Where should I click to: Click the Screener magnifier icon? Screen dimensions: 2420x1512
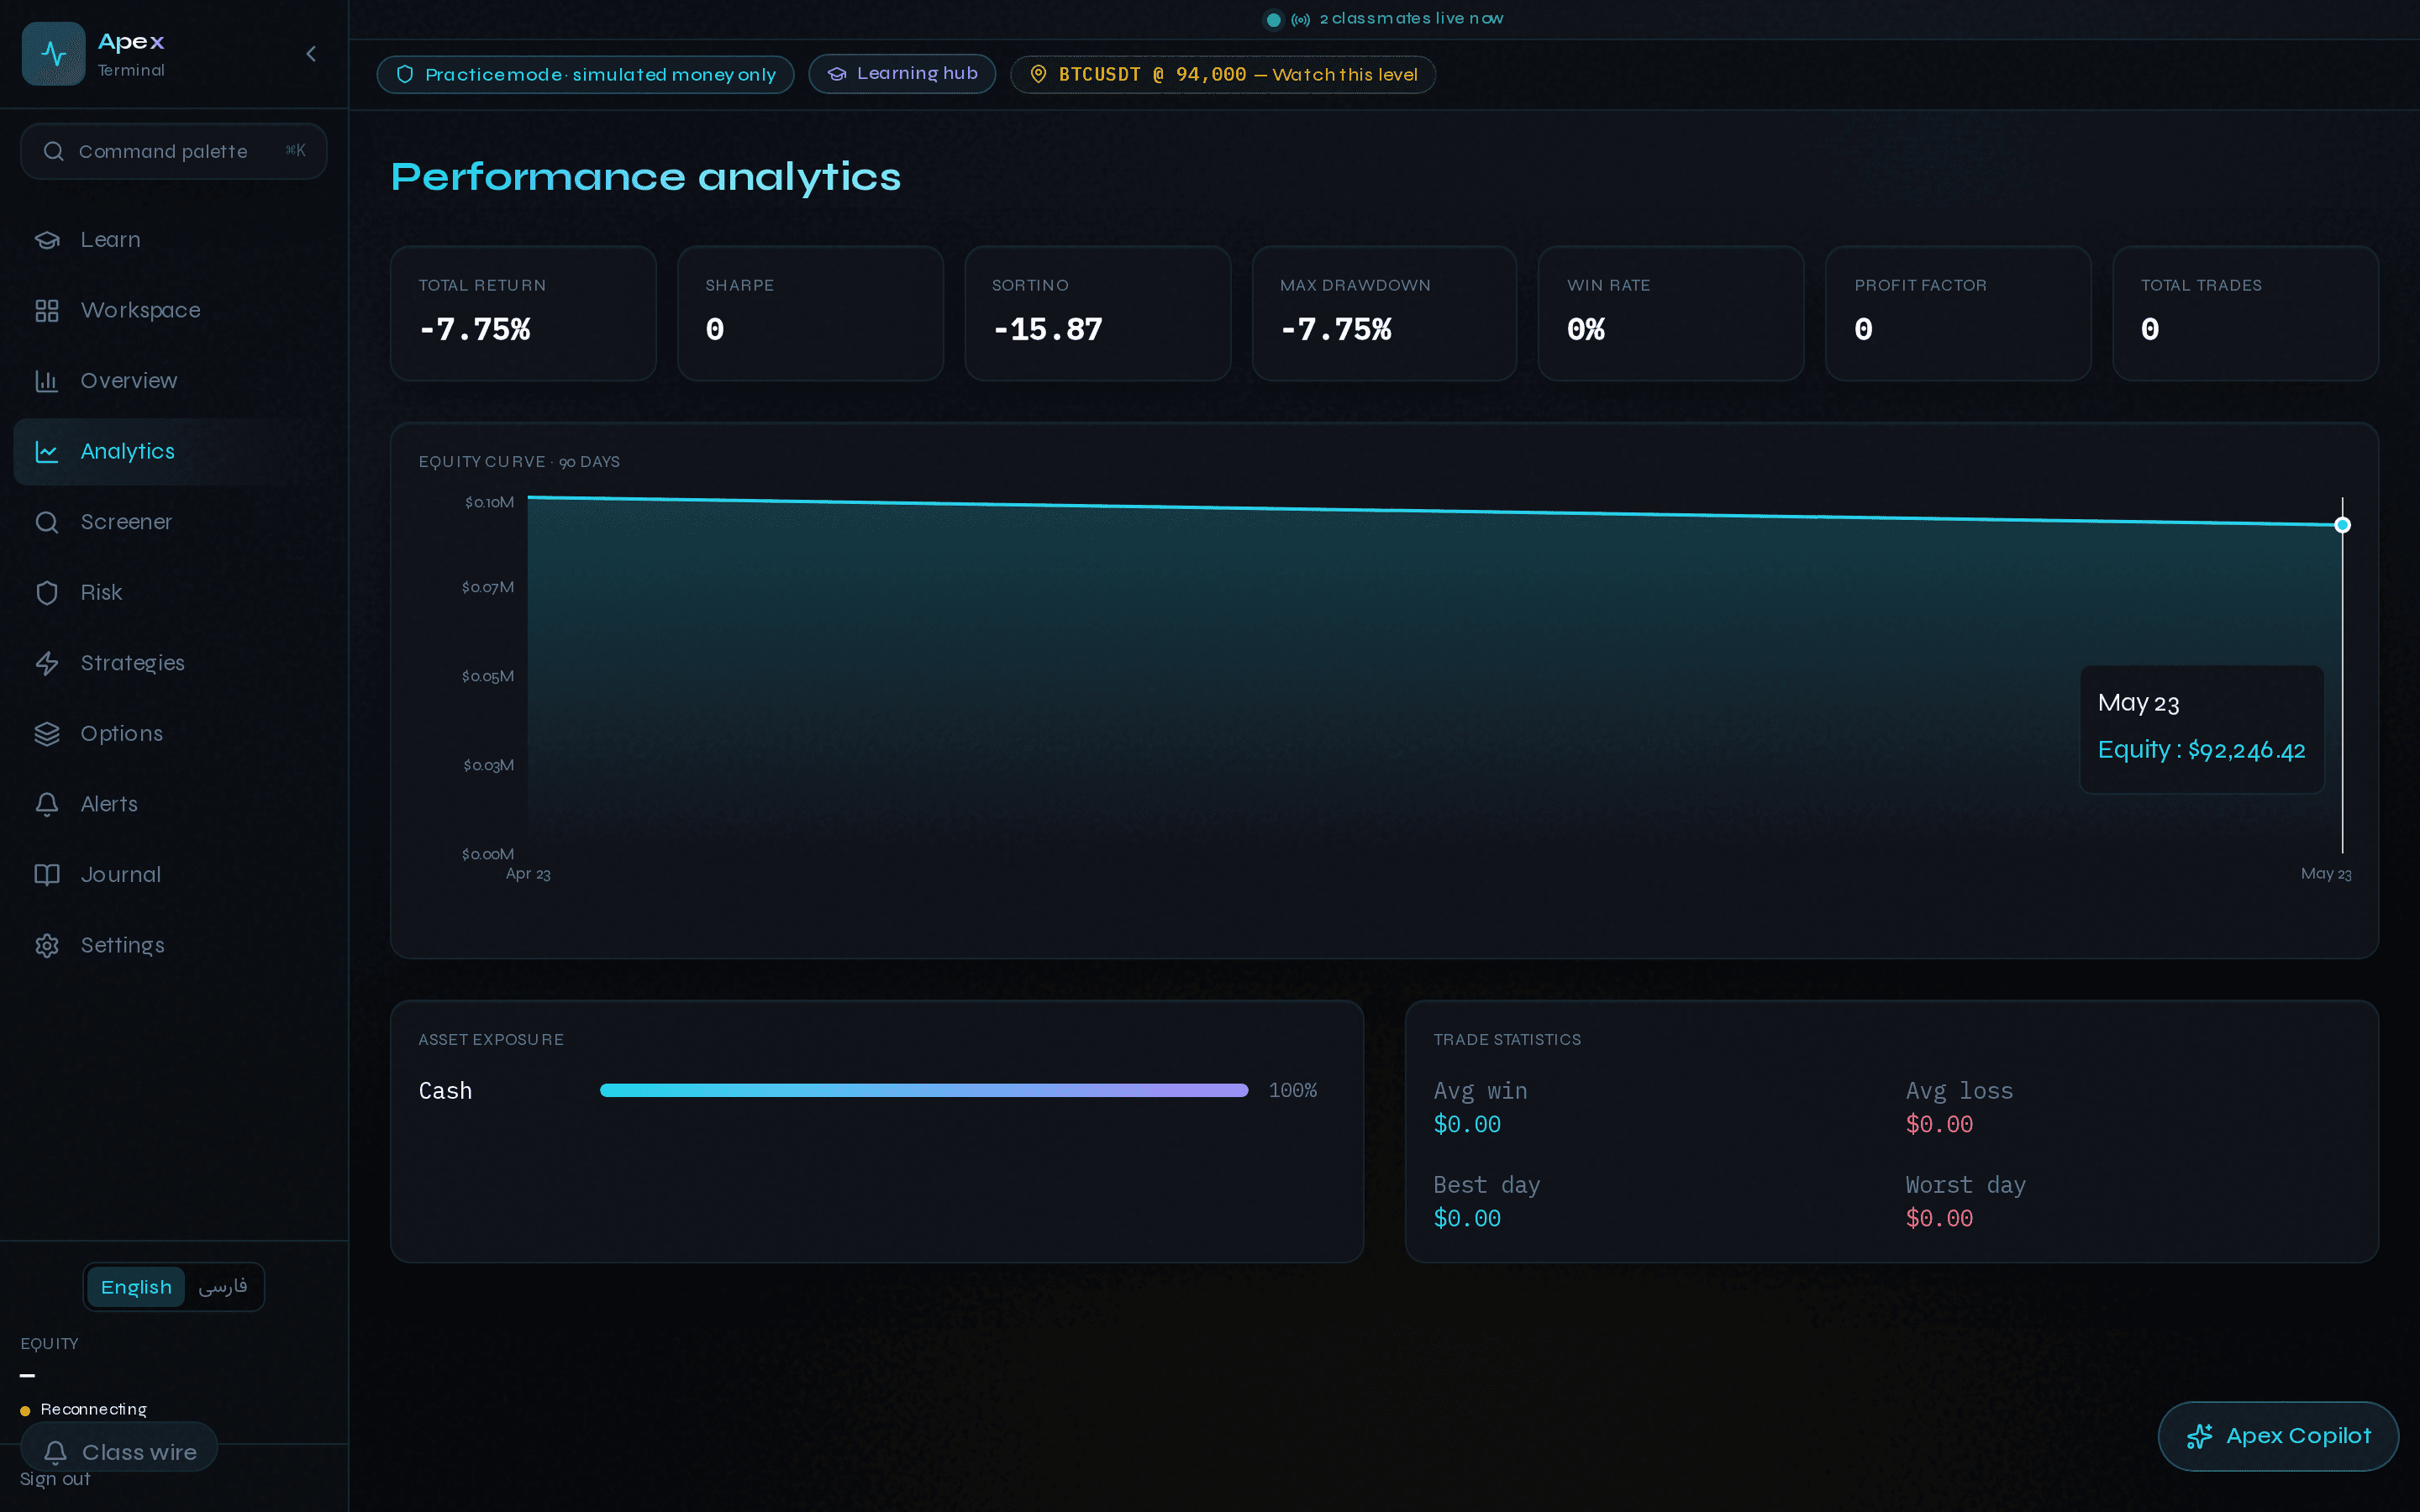point(47,522)
